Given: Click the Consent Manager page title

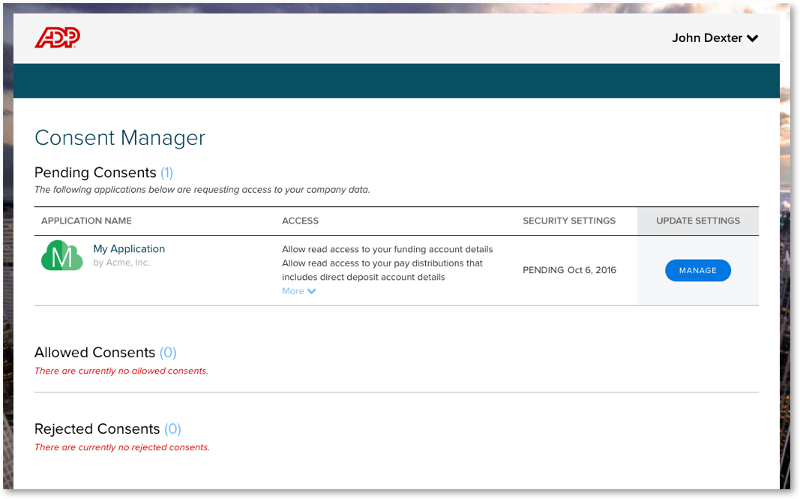Looking at the screenshot, I should pyautogui.click(x=120, y=138).
